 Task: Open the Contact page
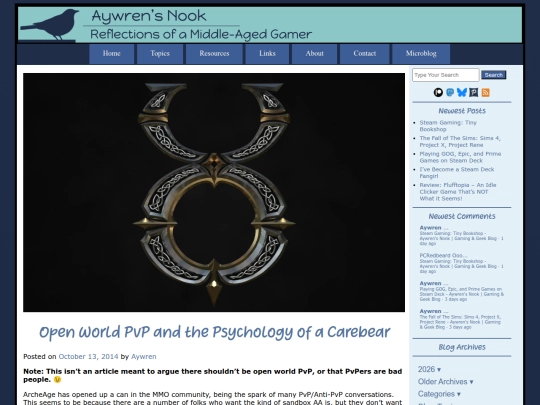tap(364, 54)
